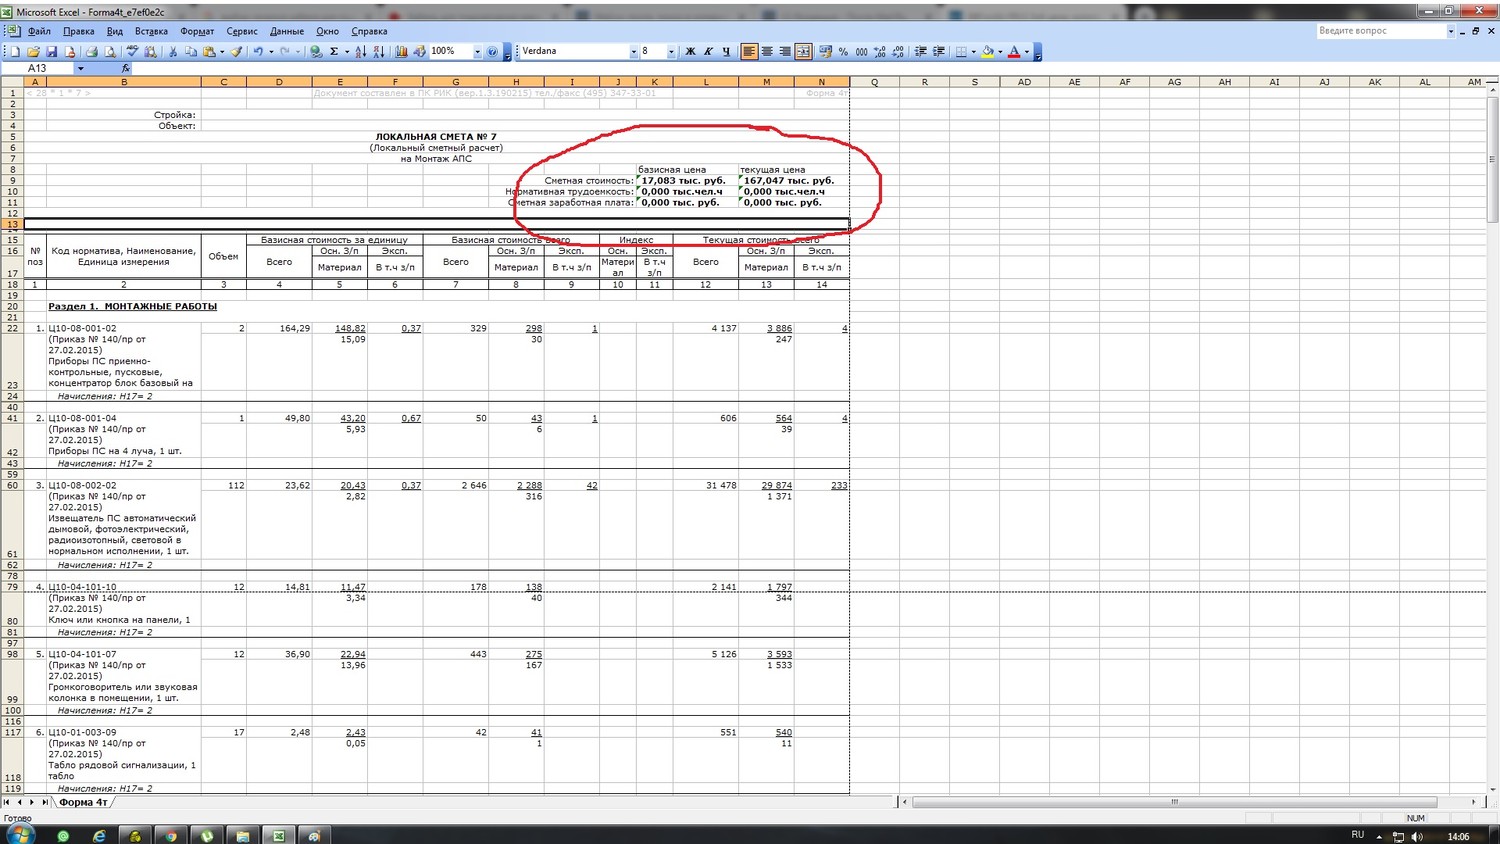Apply percent style with % icon

pos(843,51)
